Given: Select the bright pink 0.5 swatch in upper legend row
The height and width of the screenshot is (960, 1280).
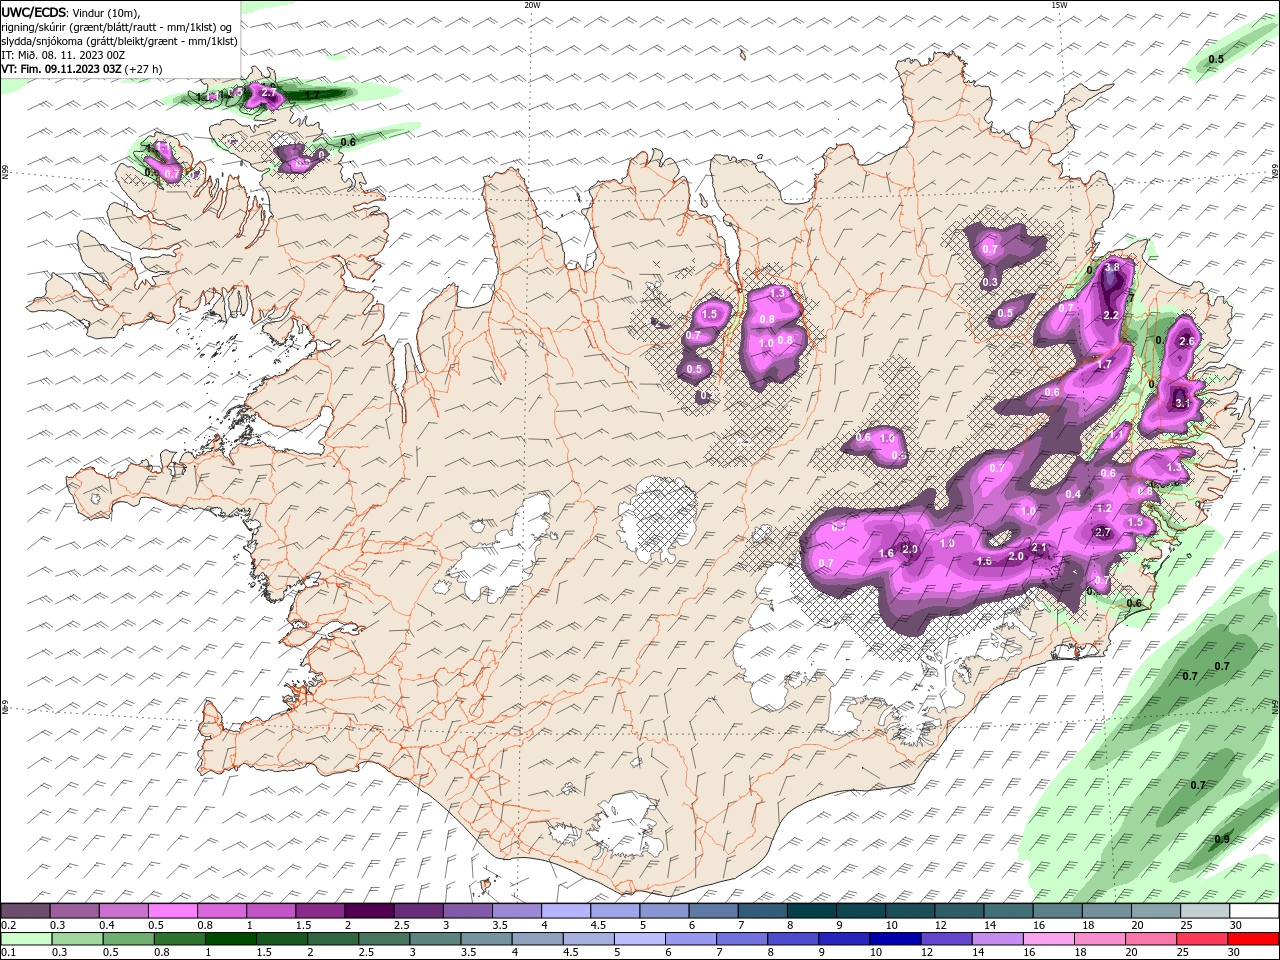Looking at the screenshot, I should pyautogui.click(x=172, y=911).
